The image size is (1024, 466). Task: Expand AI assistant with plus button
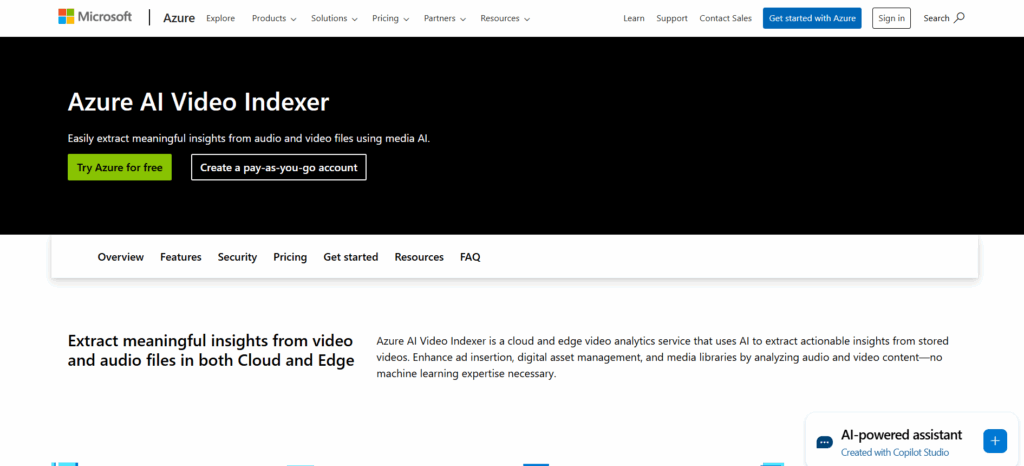(x=995, y=441)
